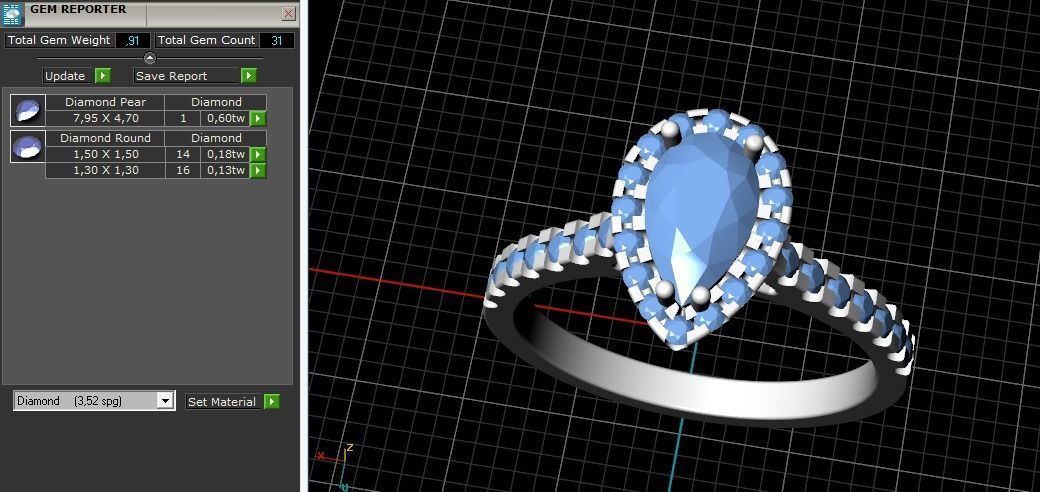Image resolution: width=1040 pixels, height=492 pixels.
Task: Click the 7,95 X 4,70 size cell
Action: [x=105, y=118]
